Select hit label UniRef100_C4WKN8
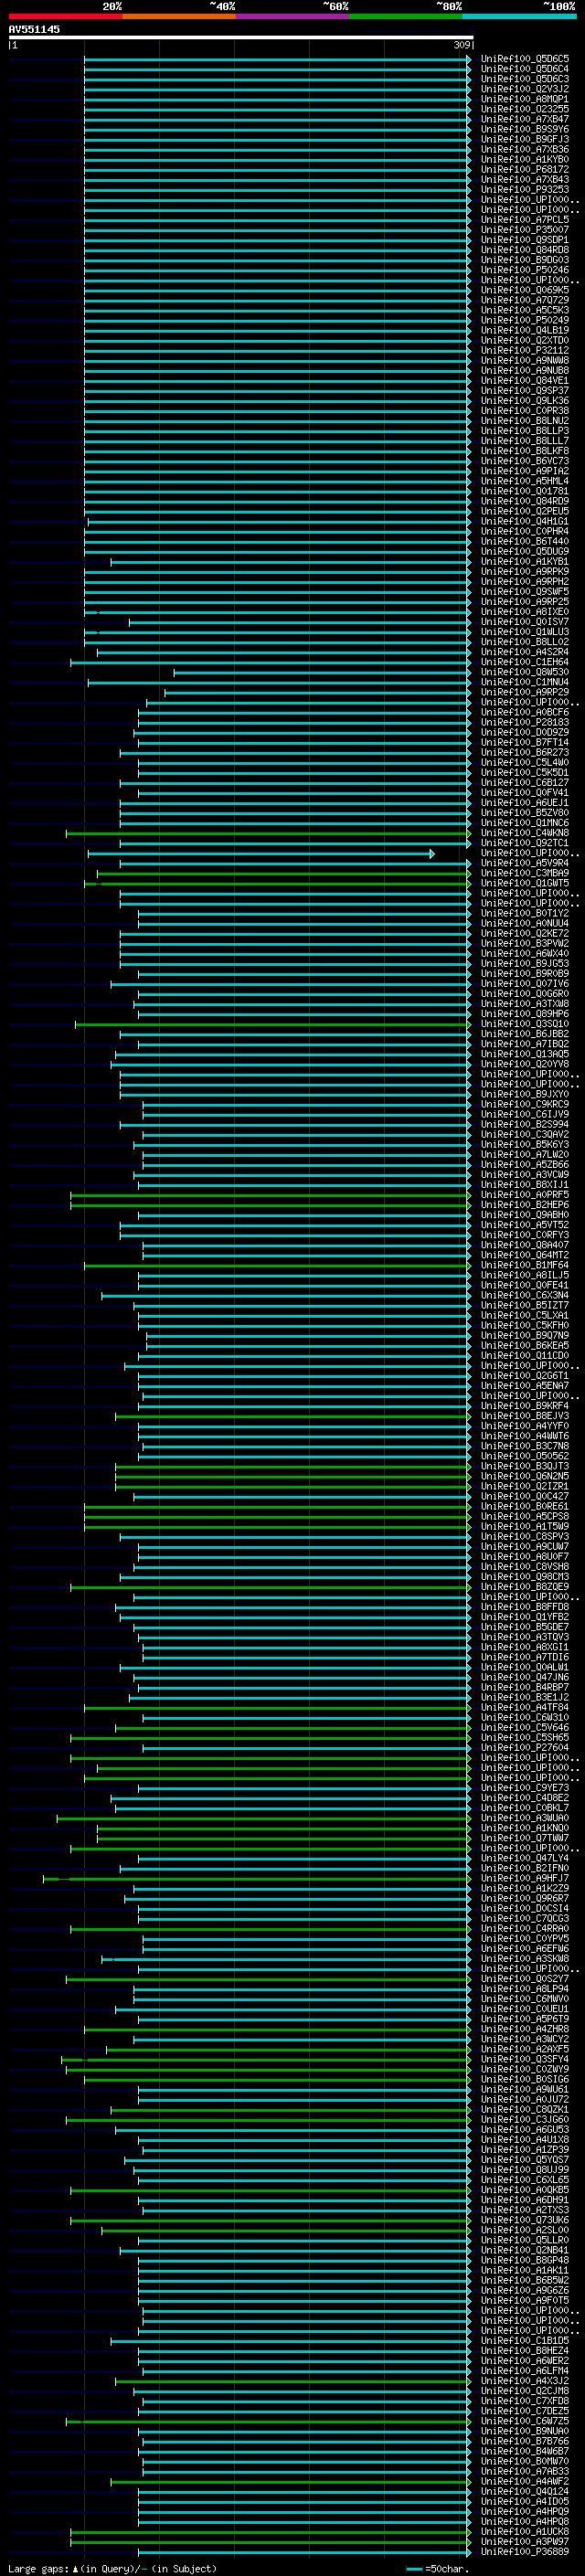The image size is (585, 2576). click(525, 833)
